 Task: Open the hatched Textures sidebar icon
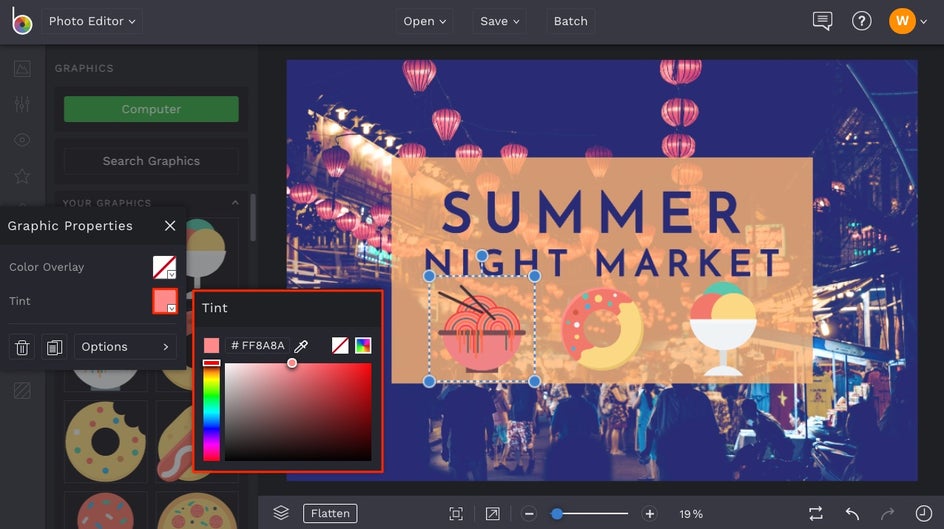22,391
